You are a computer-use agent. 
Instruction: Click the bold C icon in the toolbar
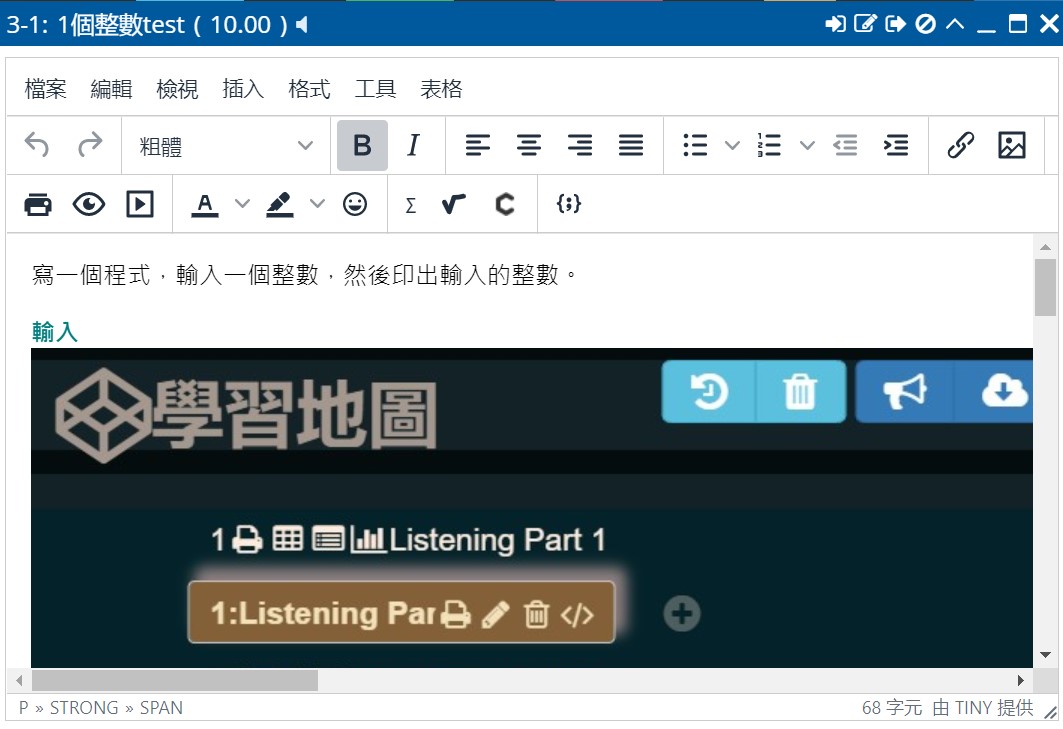coord(504,204)
